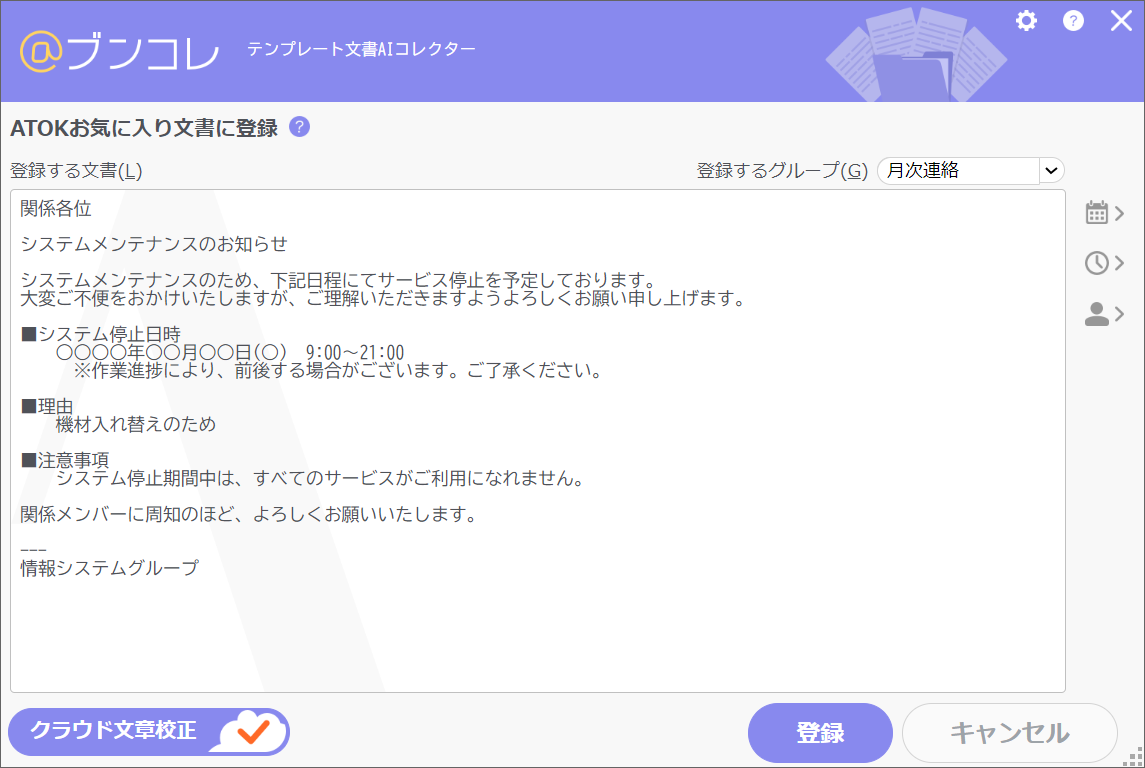Expand the clock chevron on the right panel

tap(1118, 262)
